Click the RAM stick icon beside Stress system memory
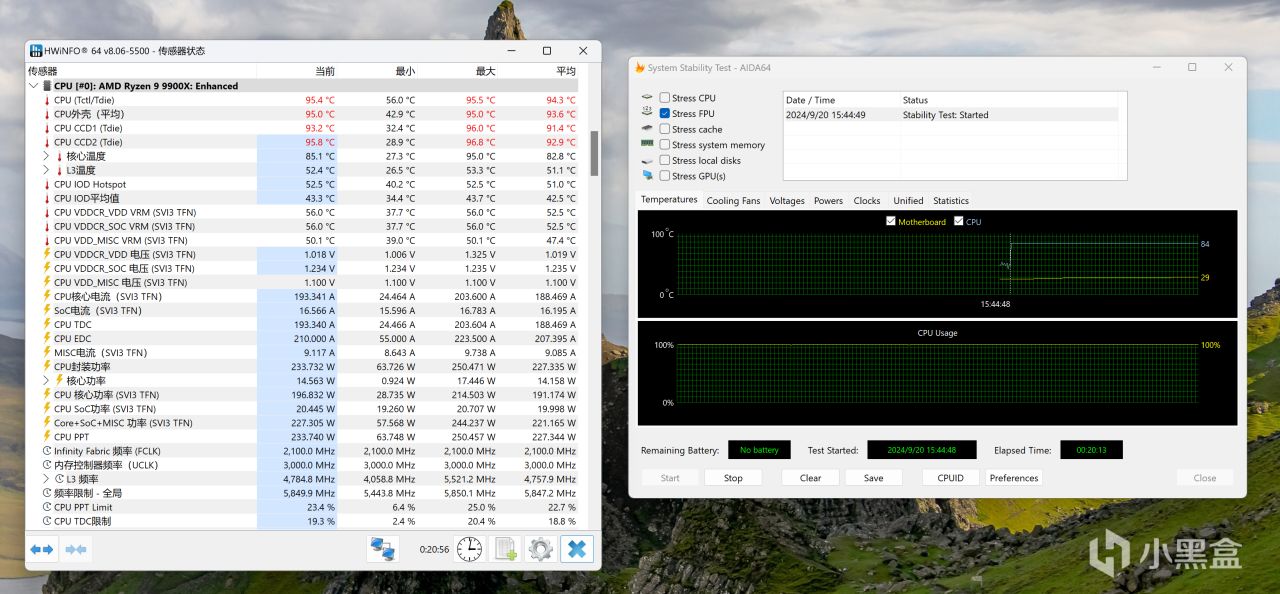The image size is (1280, 594). point(647,144)
